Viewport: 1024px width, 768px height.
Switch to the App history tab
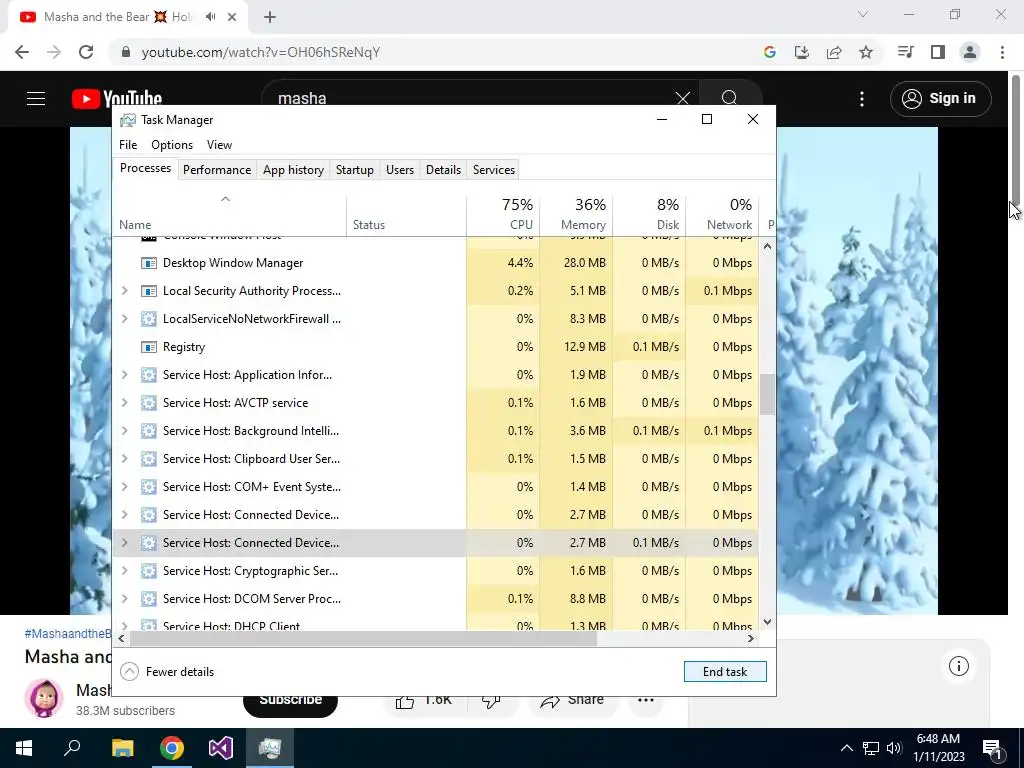click(x=293, y=170)
